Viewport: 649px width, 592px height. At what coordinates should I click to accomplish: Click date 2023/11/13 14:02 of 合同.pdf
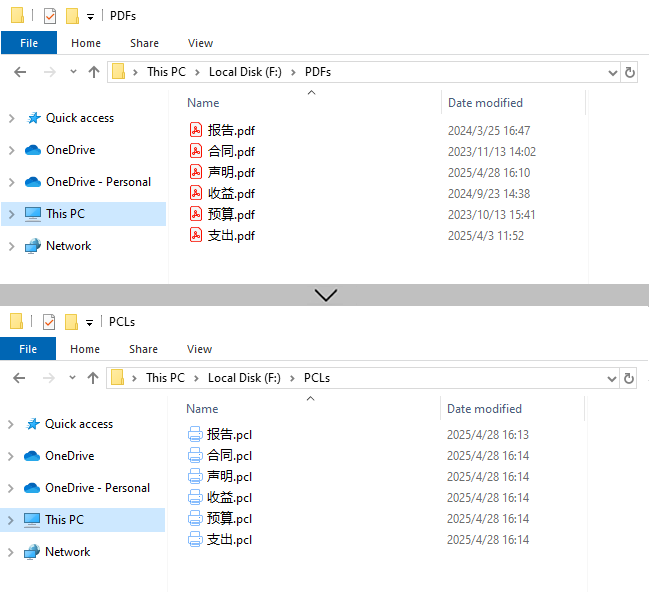tap(492, 152)
